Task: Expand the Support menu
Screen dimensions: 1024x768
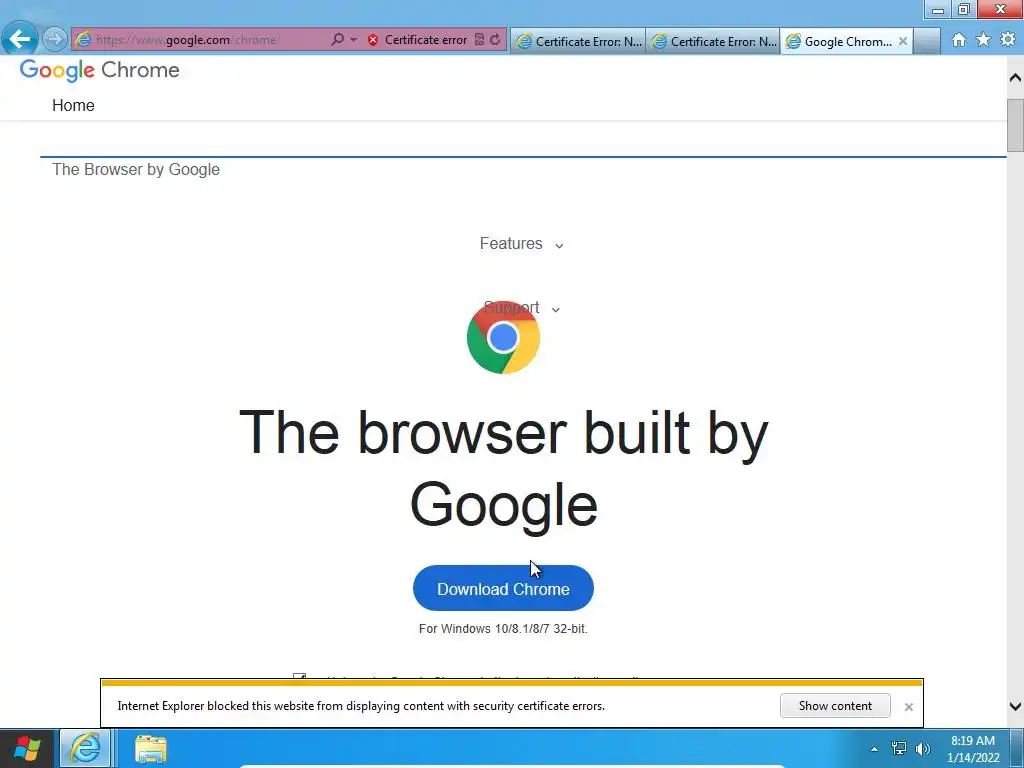Action: pyautogui.click(x=521, y=308)
